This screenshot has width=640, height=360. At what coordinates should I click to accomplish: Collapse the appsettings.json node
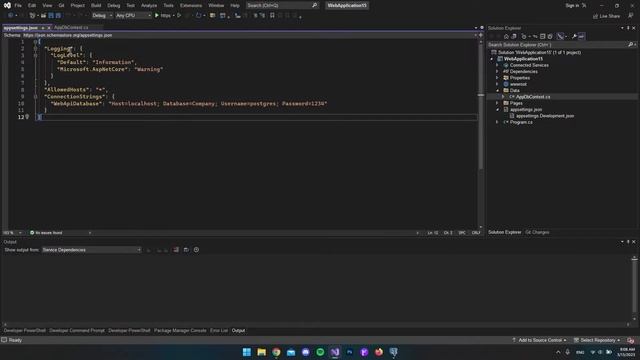point(497,109)
